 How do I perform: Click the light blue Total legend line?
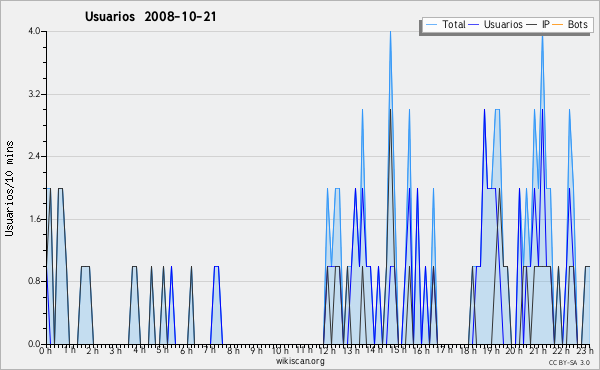click(x=431, y=24)
